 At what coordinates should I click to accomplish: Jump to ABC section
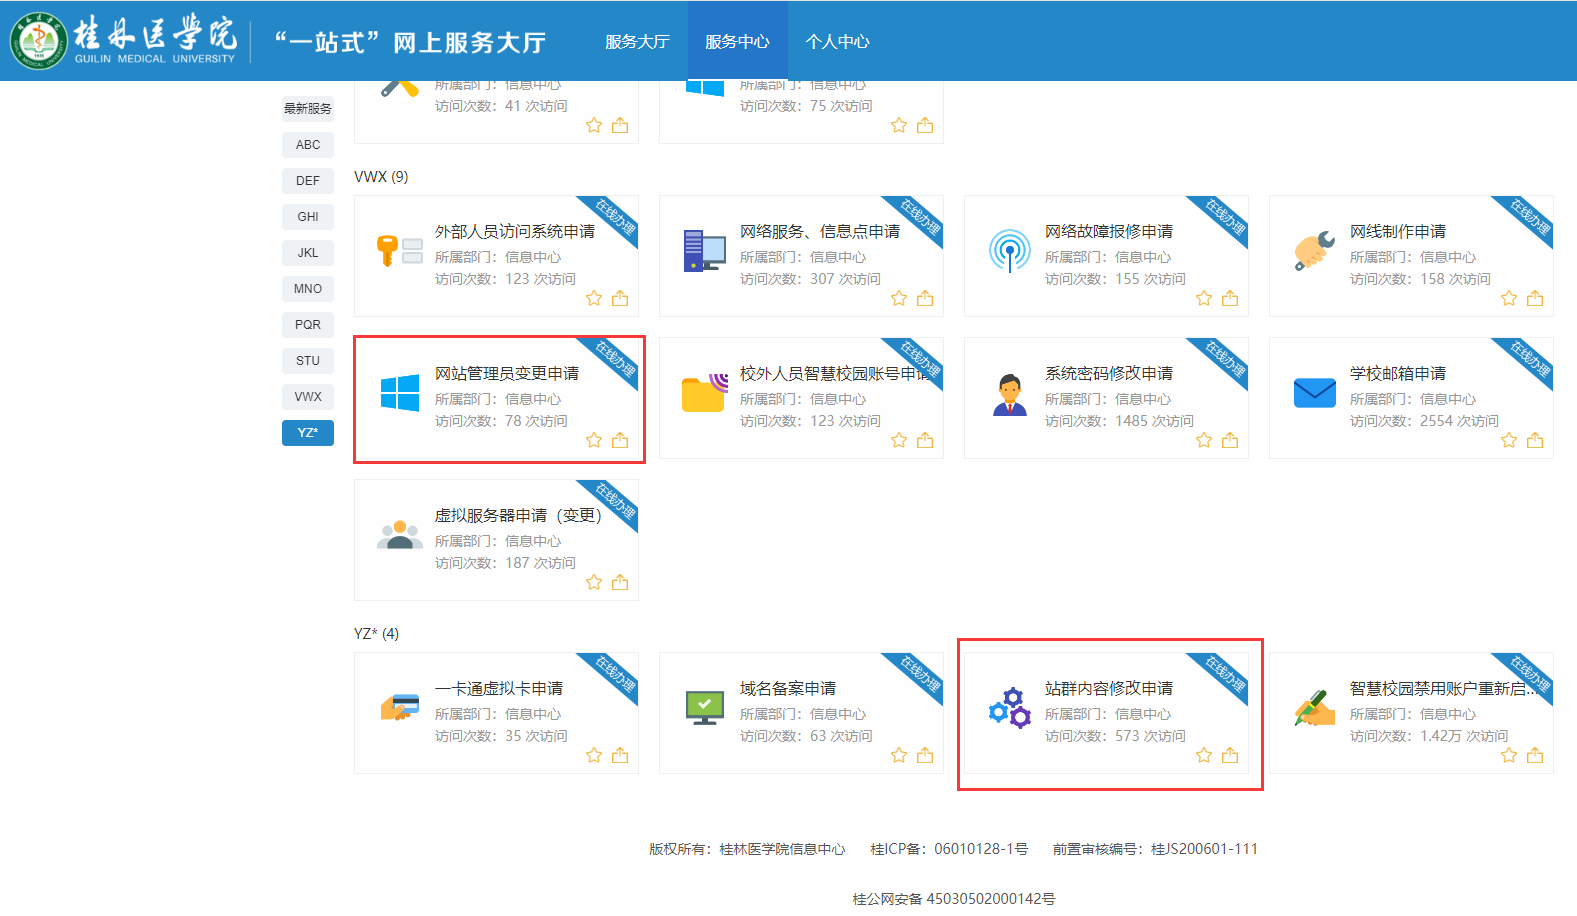pos(308,144)
